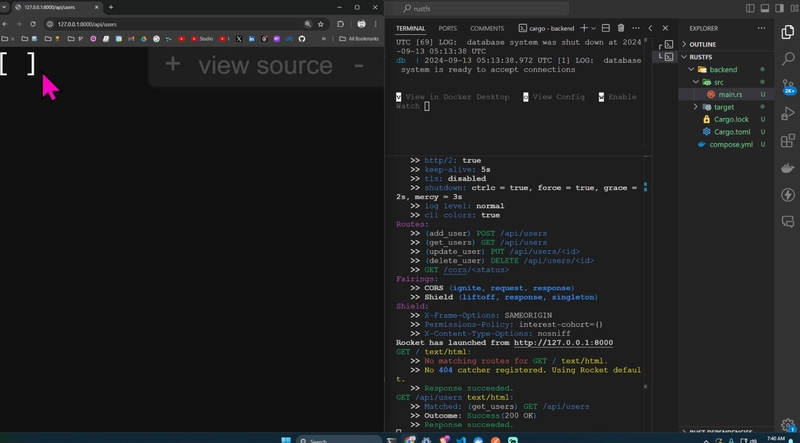Open Chrome profile avatar
The image size is (800, 443).
[x=361, y=24]
